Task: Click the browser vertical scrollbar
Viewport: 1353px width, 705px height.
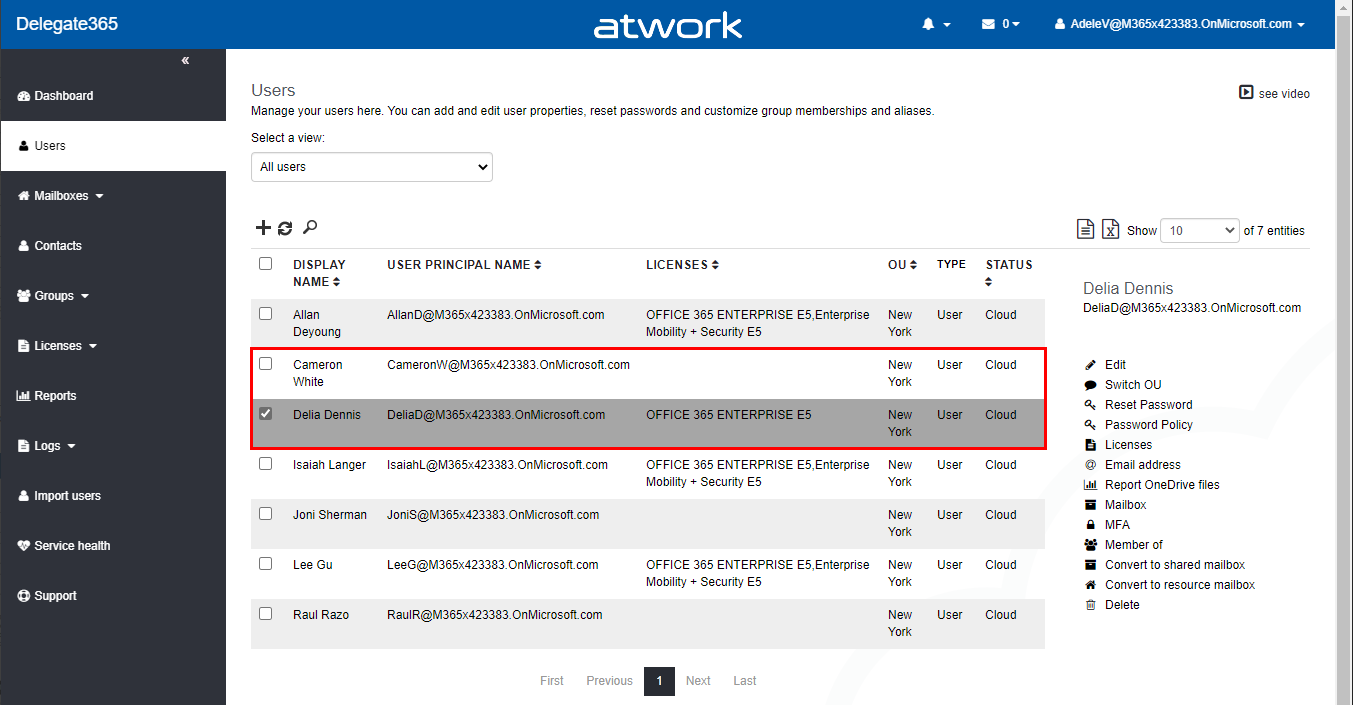Action: 1344,352
